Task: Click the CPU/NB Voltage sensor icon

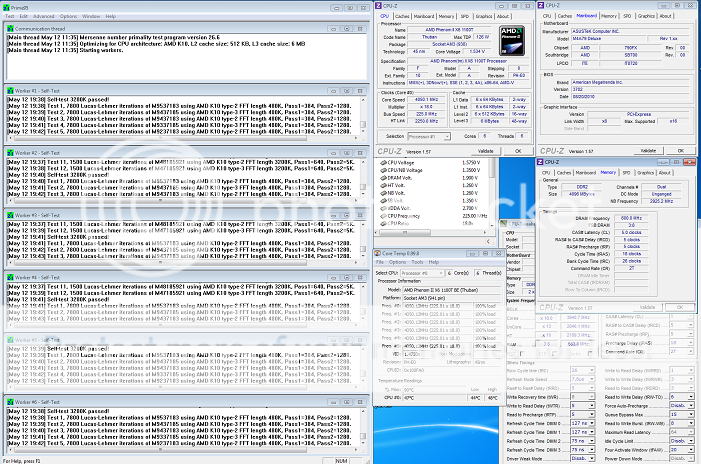Action: coord(383,170)
